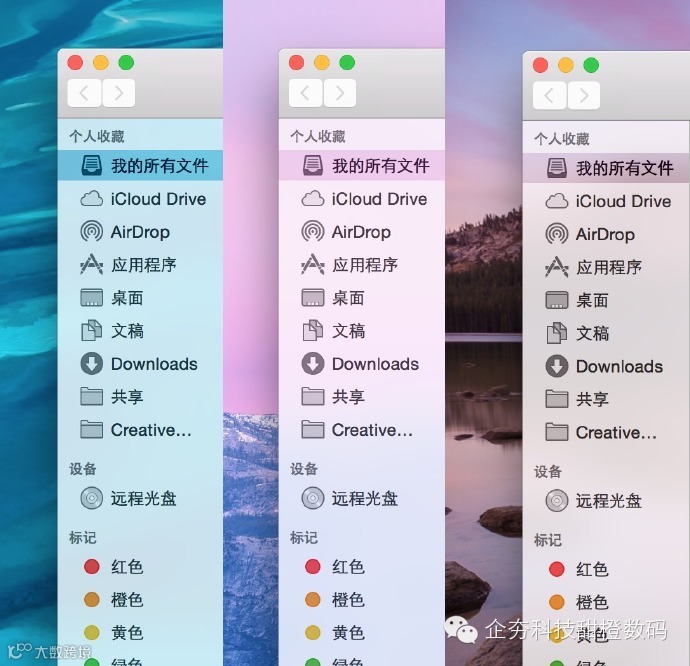Select the 橙色 tag in the pink-tinted sidebar
Viewport: 690px width, 666px height.
coord(361,600)
